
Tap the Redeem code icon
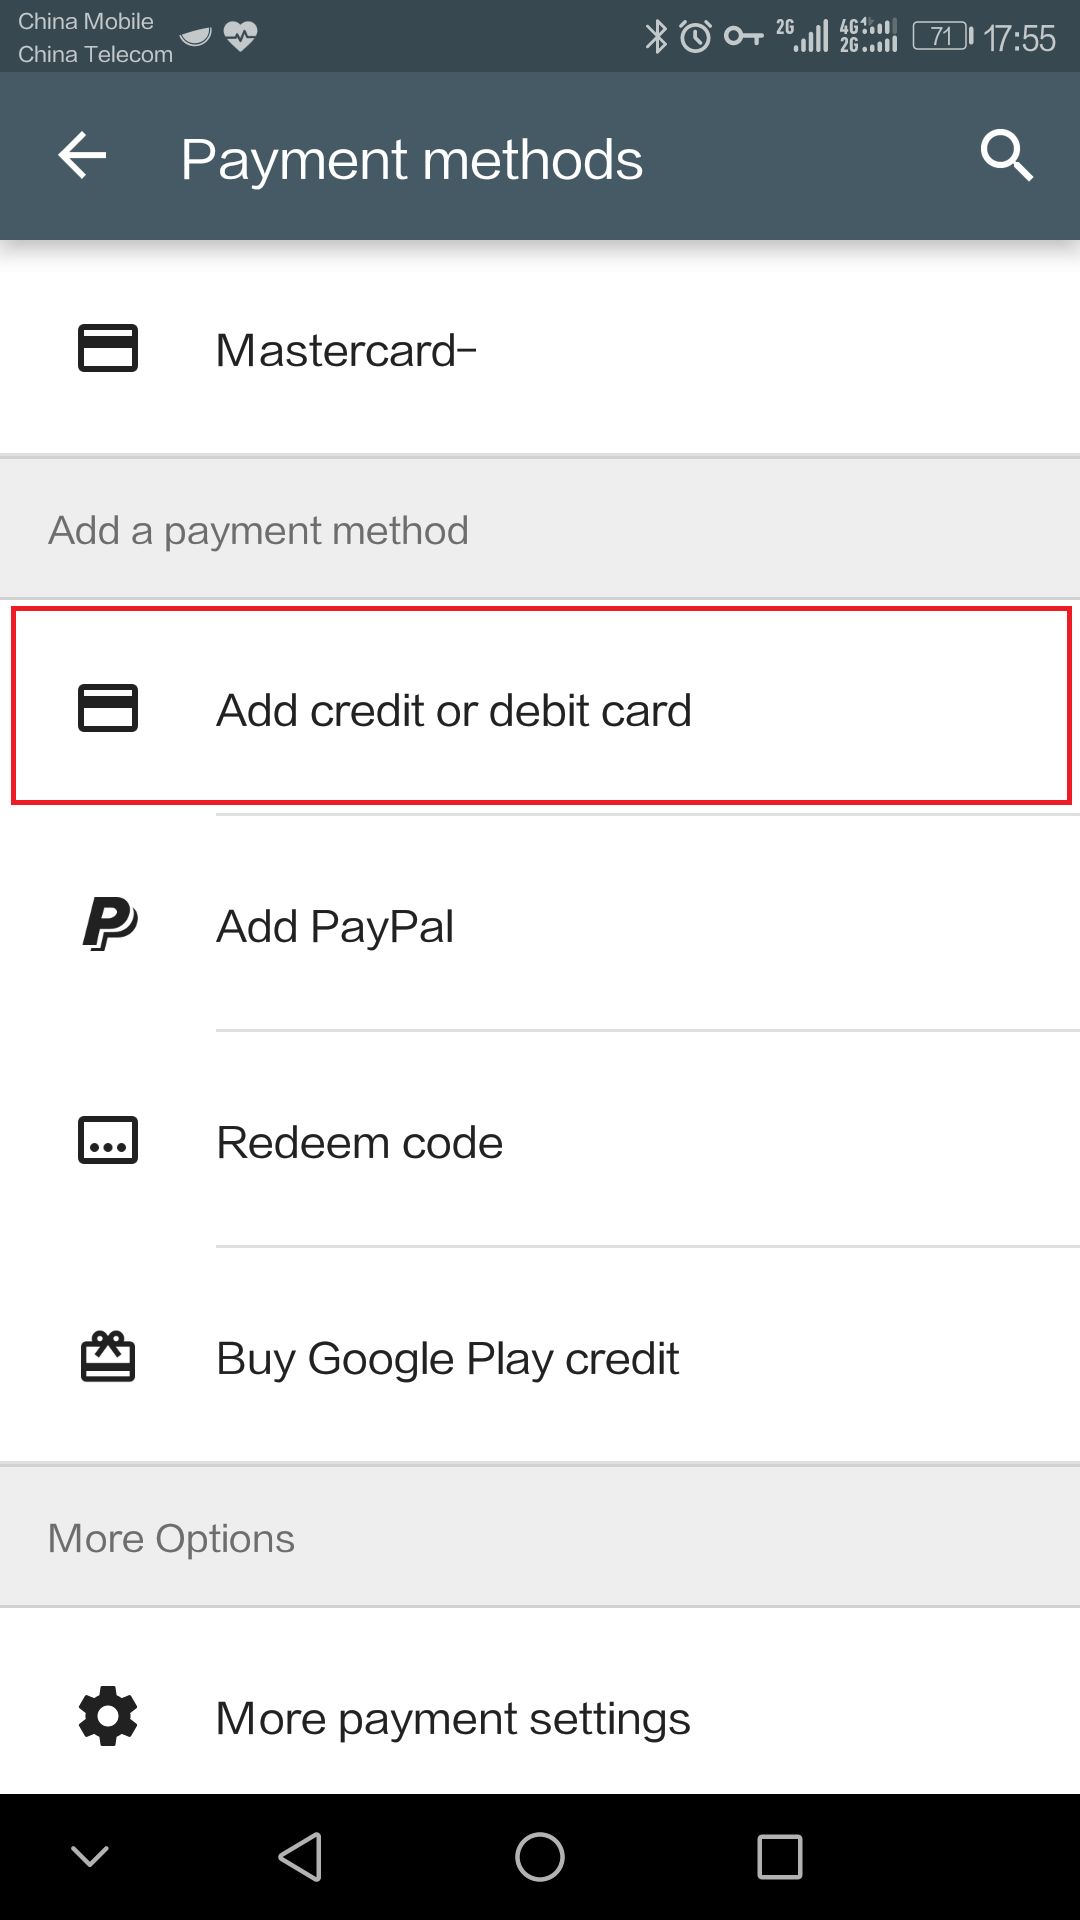108,1141
